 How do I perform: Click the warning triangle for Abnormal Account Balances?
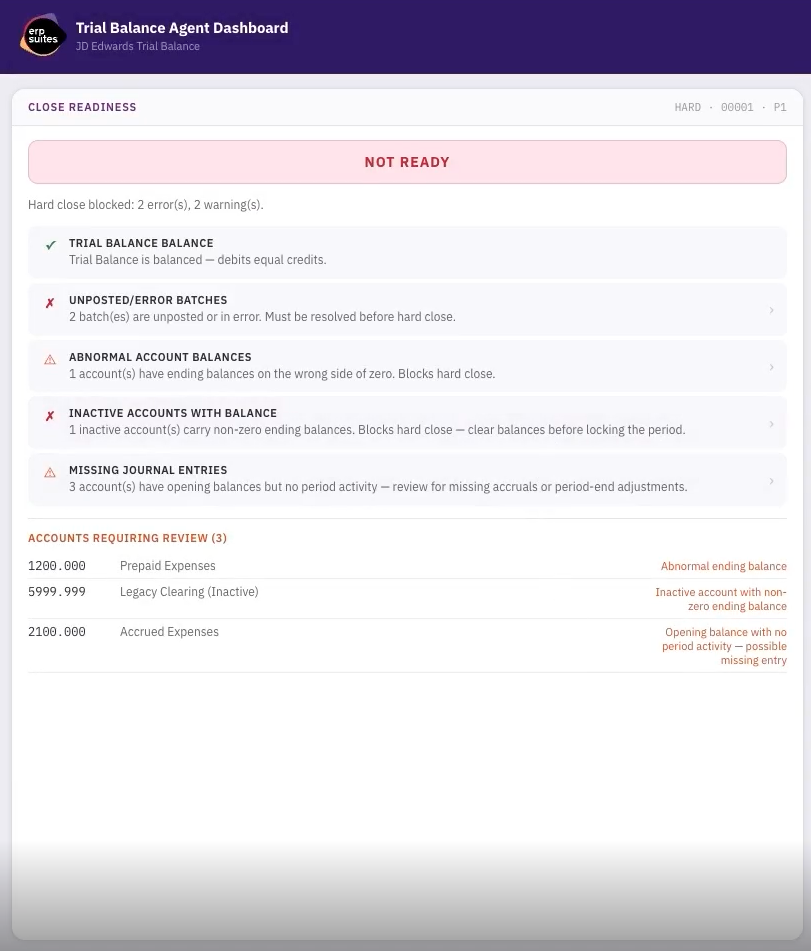pos(50,360)
